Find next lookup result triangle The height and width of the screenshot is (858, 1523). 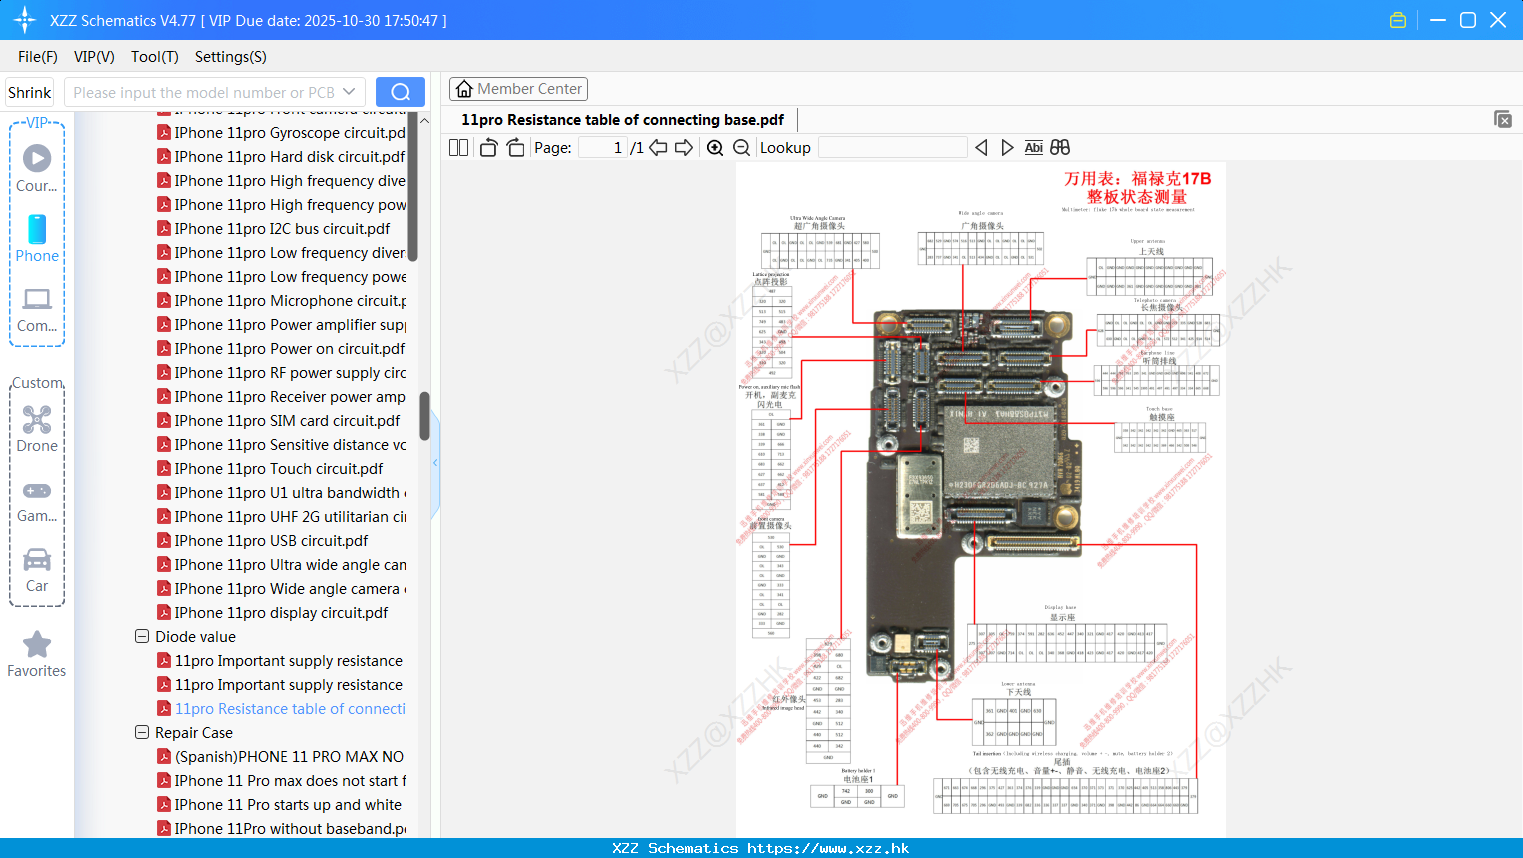point(1007,147)
